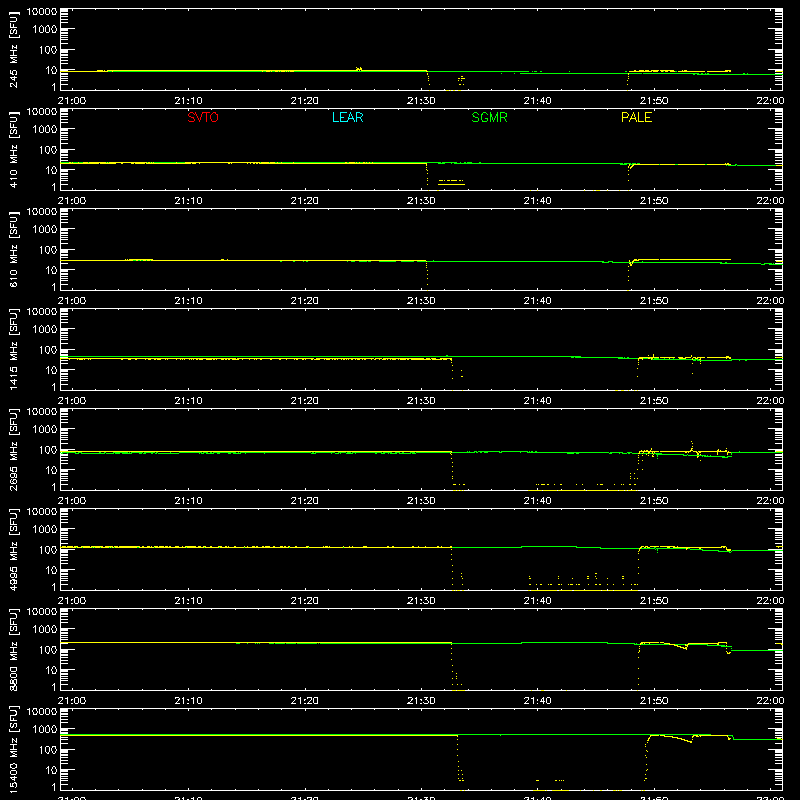The height and width of the screenshot is (800, 800).
Task: Click 21:00 time label beneath the 1415 MHz plot
Action: tap(72, 401)
